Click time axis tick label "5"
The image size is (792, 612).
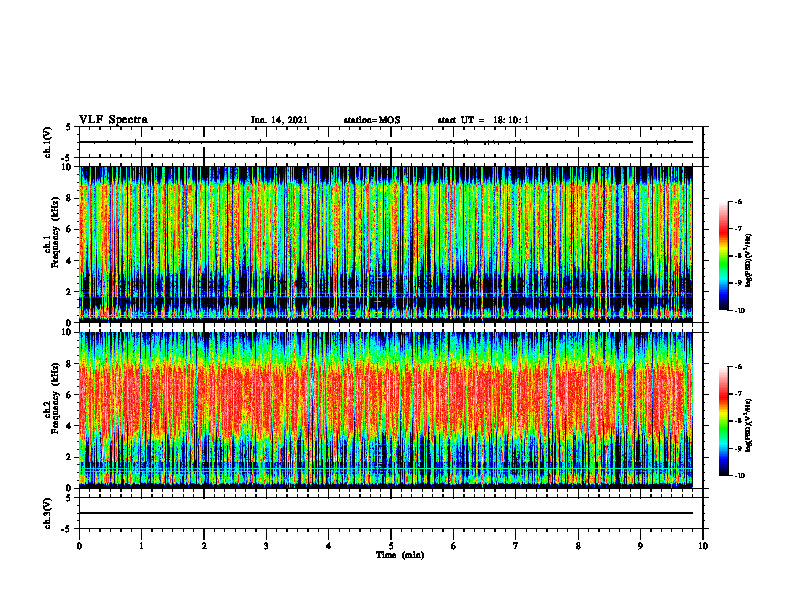point(391,546)
